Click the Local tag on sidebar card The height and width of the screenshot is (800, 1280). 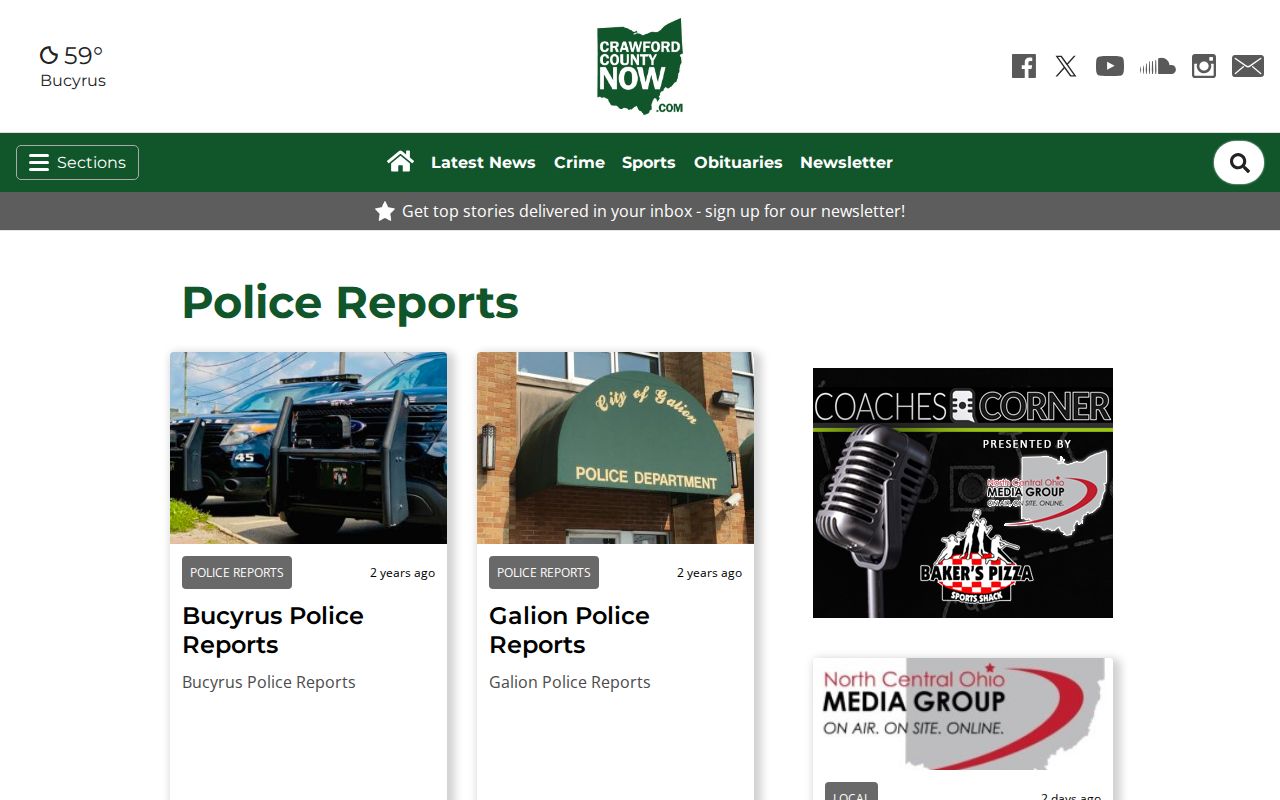point(851,792)
